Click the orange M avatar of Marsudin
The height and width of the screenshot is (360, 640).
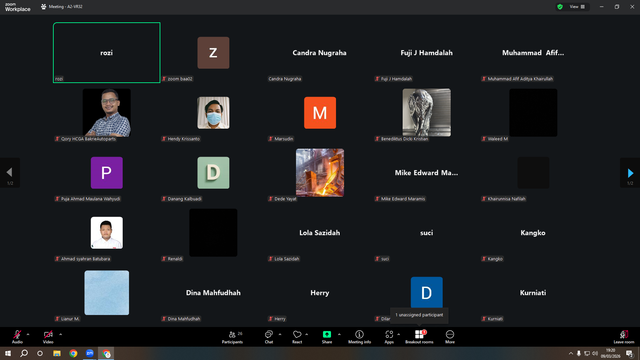point(320,113)
